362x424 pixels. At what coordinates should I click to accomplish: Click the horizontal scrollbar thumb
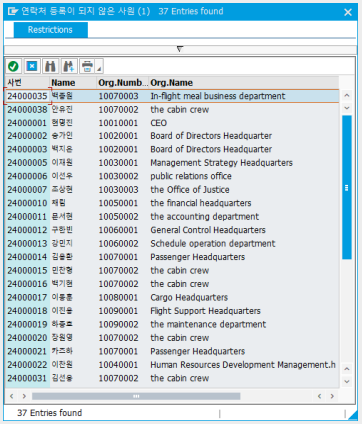pyautogui.click(x=136, y=396)
